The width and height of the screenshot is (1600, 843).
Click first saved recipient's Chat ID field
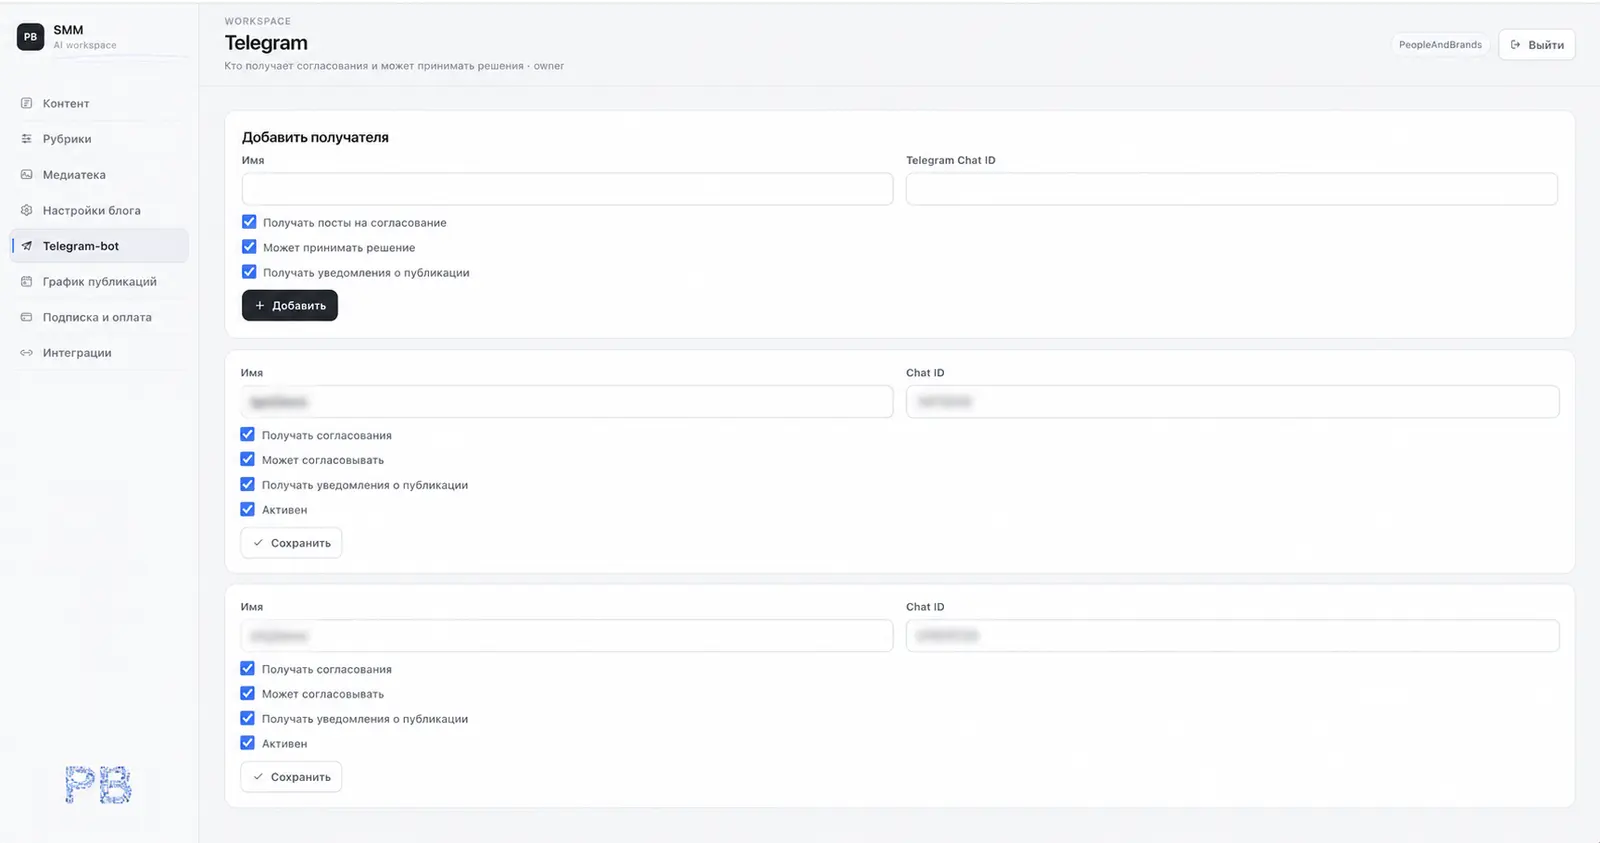1232,402
